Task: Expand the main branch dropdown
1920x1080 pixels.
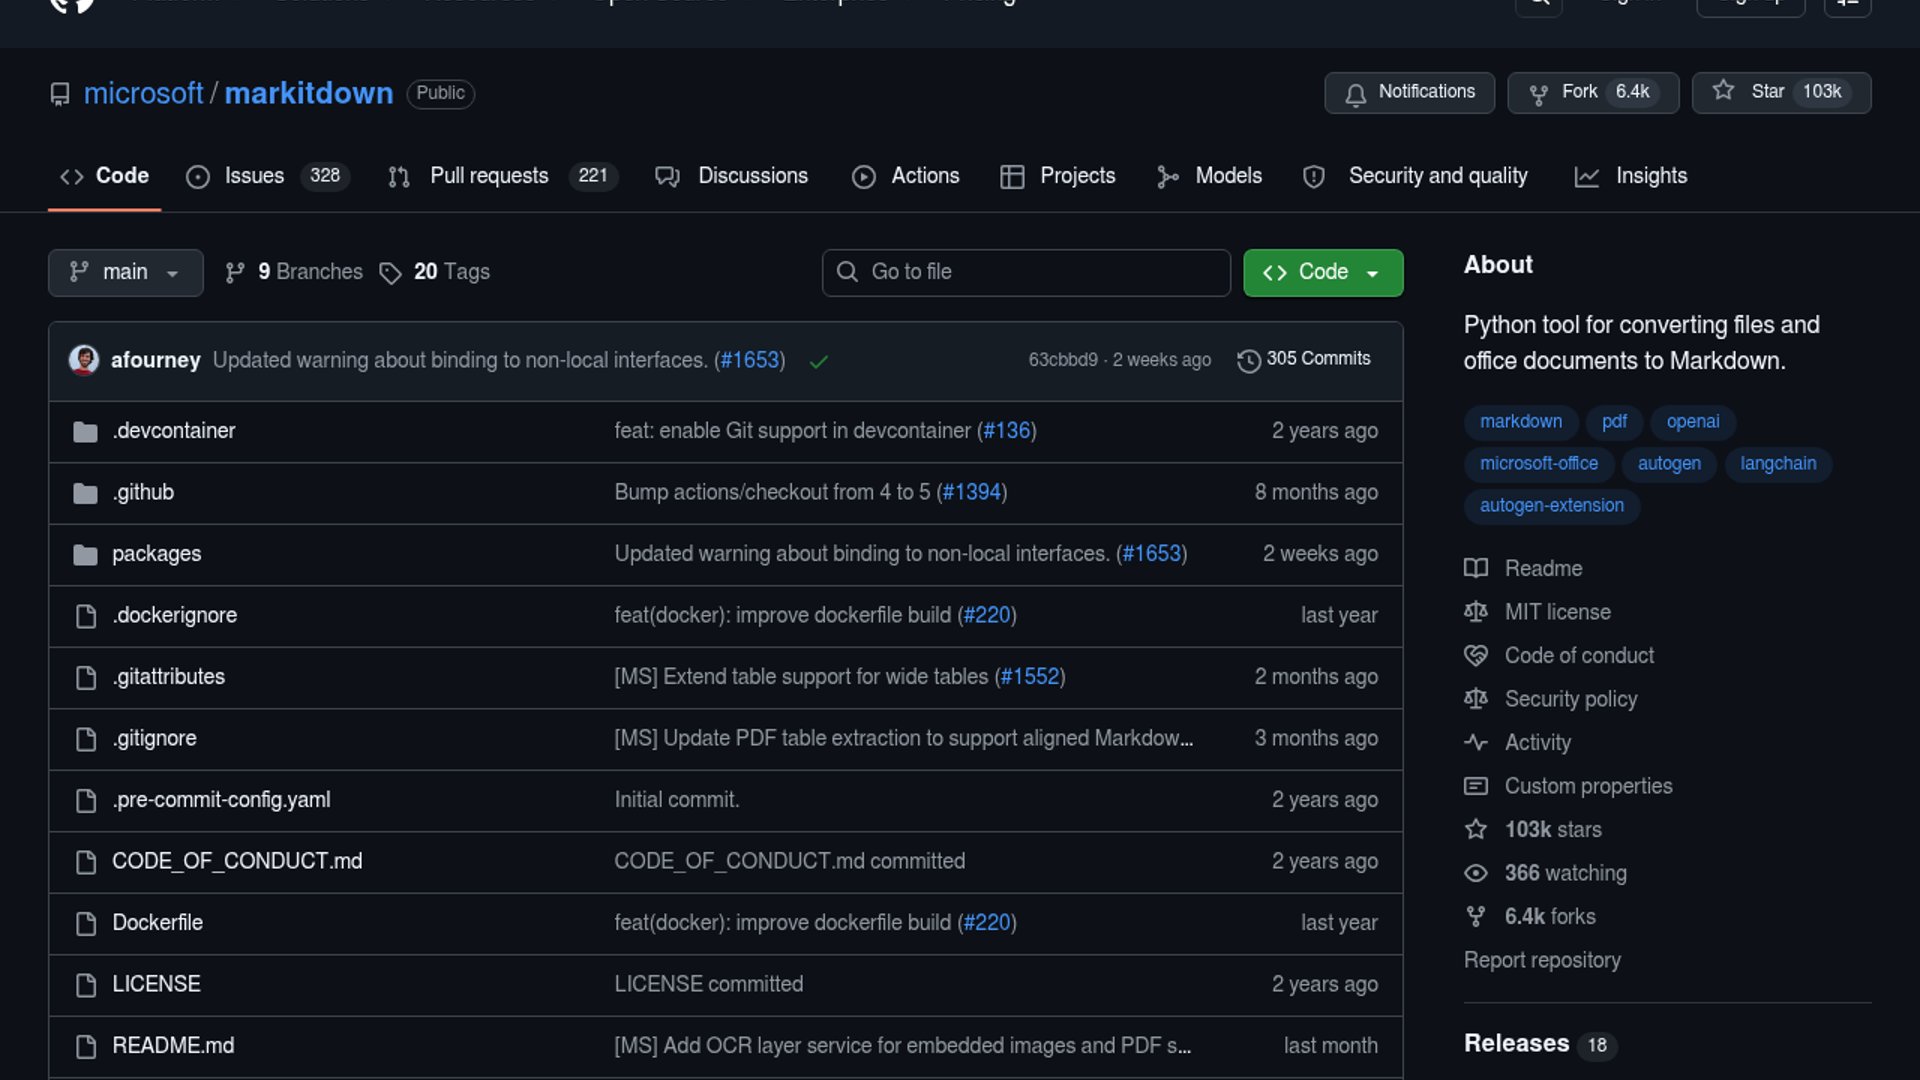Action: 125,272
